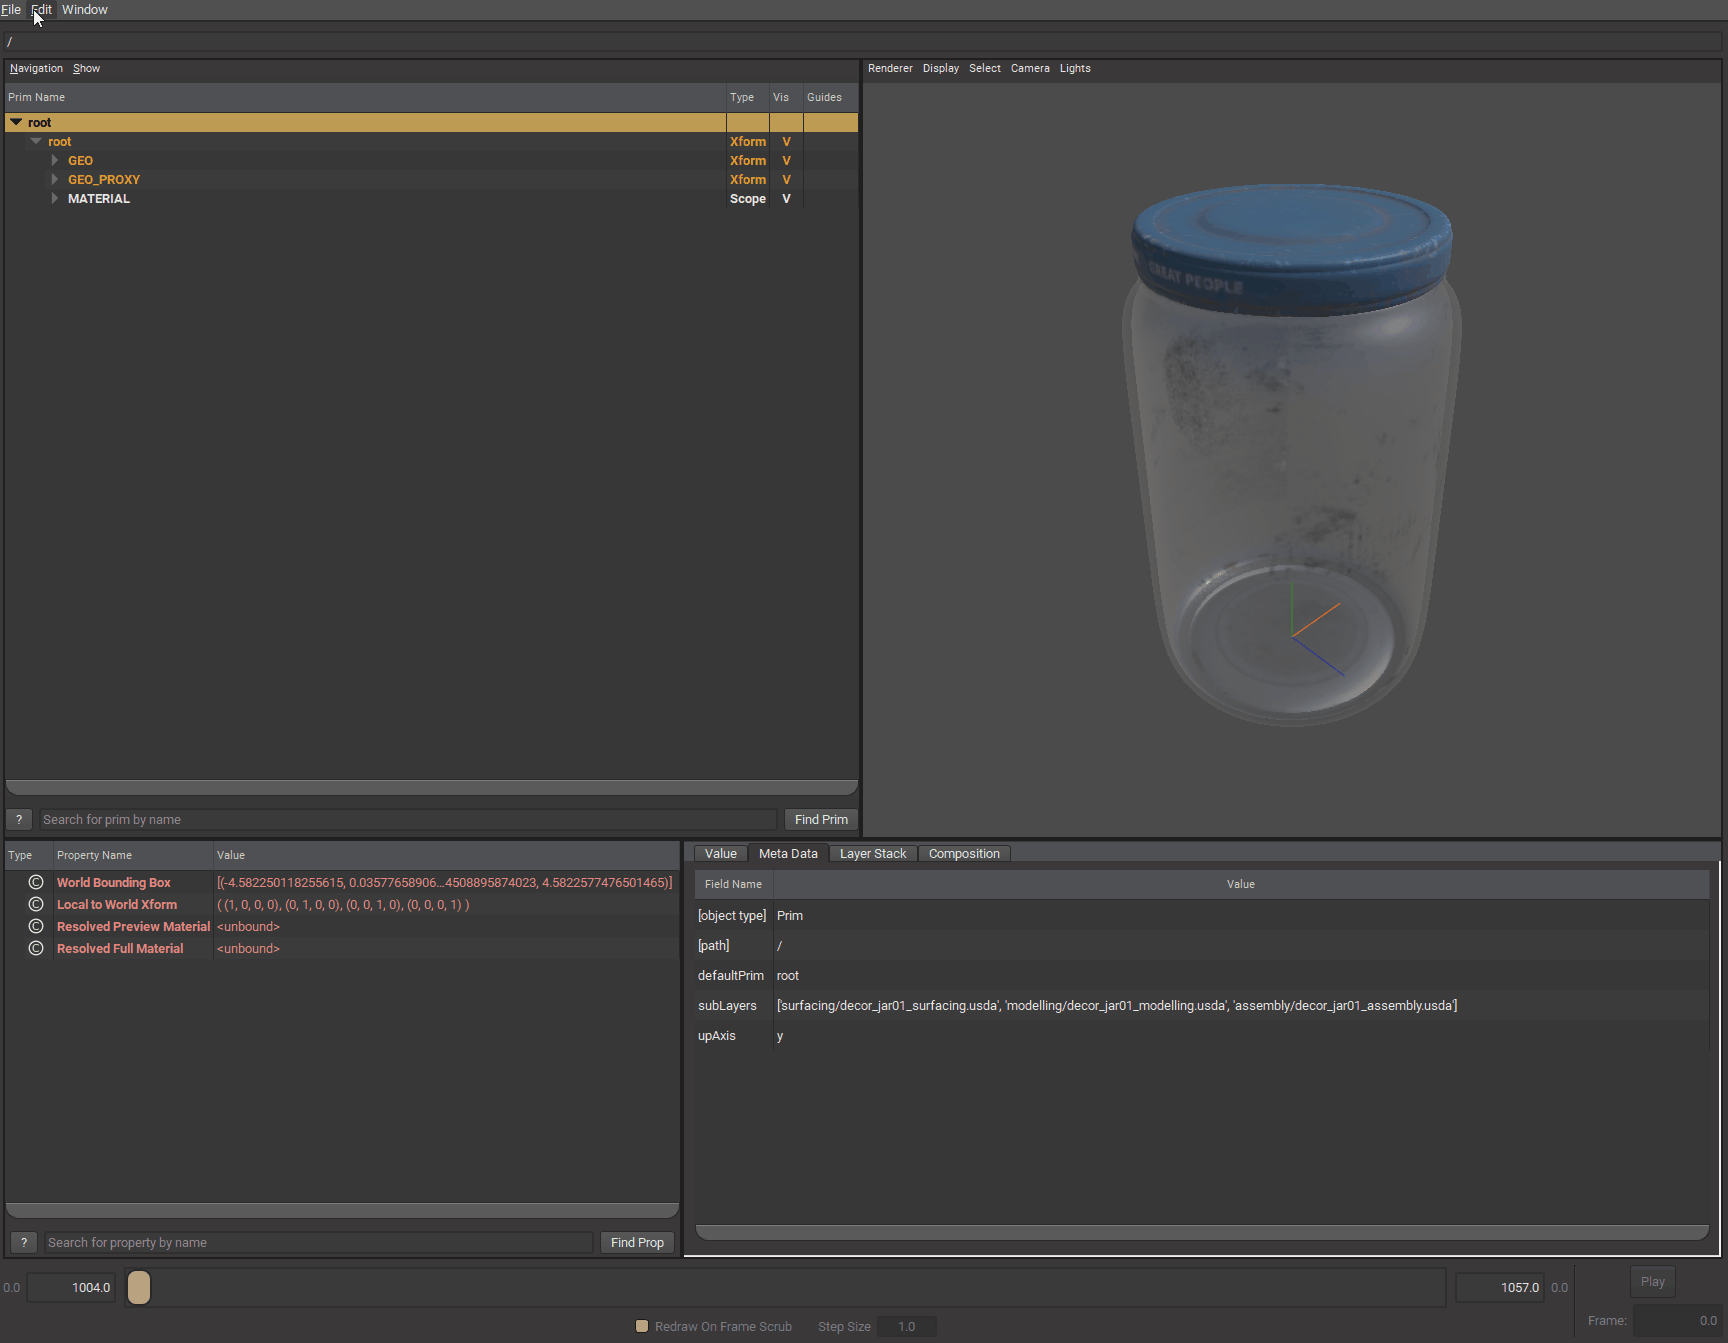Collapse the top-level root row
The image size is (1728, 1343).
[x=16, y=122]
